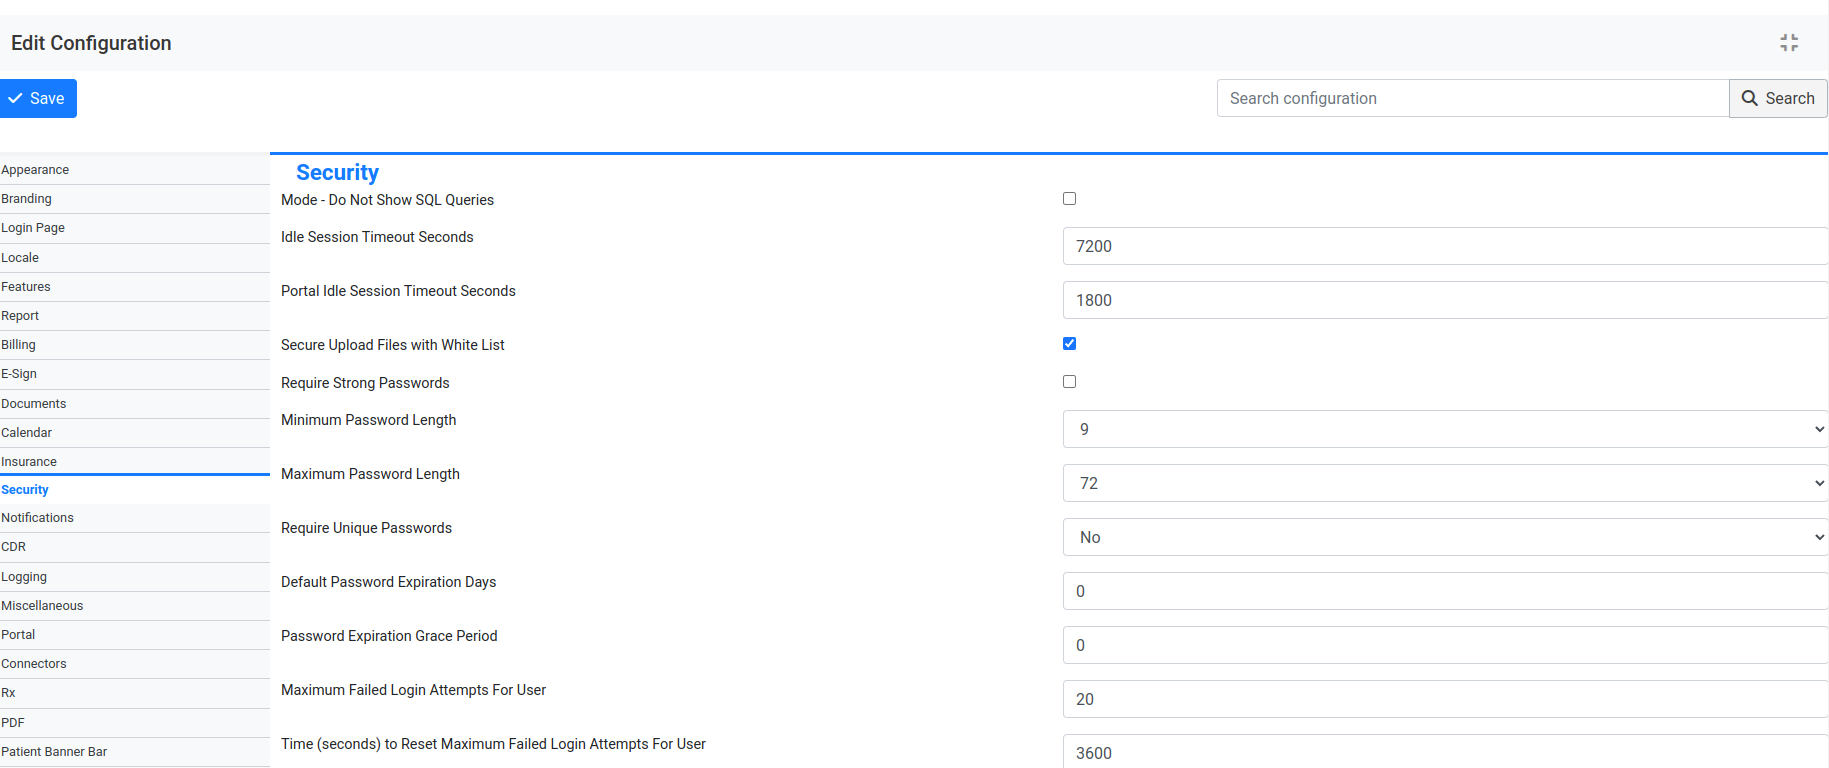Screen dimensions: 1829x768
Task: Click Maximum Failed Login Attempts field
Action: point(1444,699)
